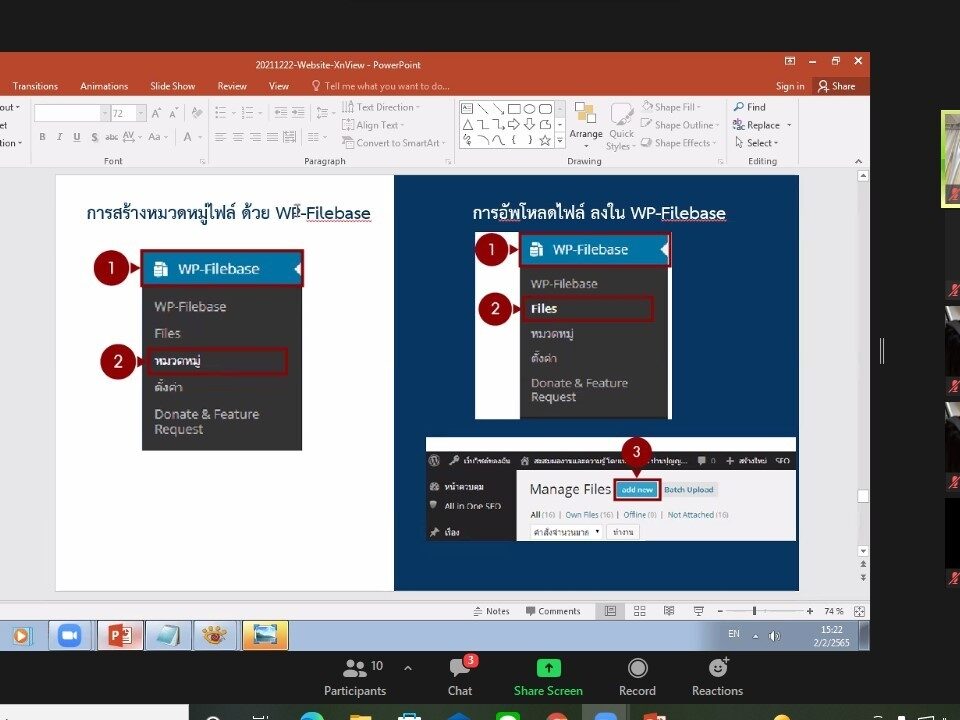Open Zoom app from the Windows taskbar
This screenshot has height=720, width=960.
tap(69, 636)
